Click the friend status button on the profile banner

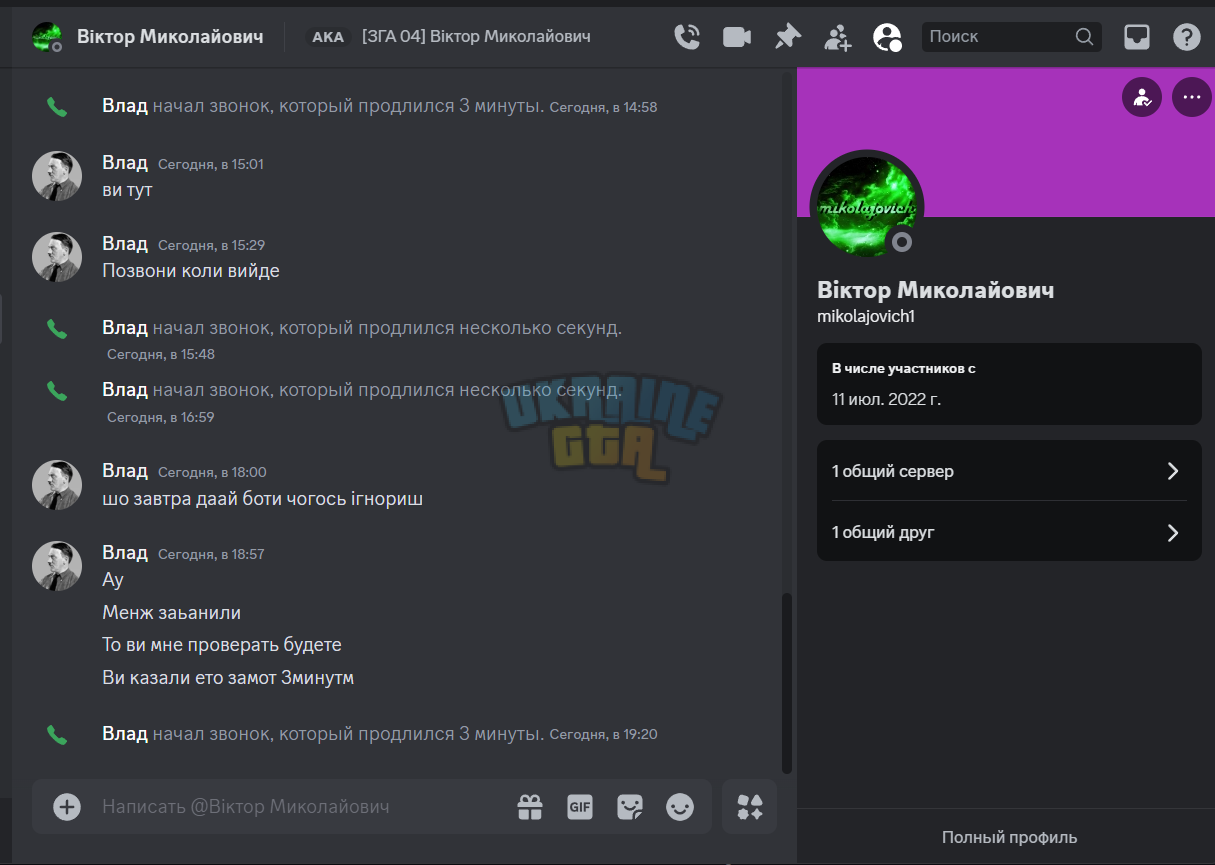(x=1142, y=97)
